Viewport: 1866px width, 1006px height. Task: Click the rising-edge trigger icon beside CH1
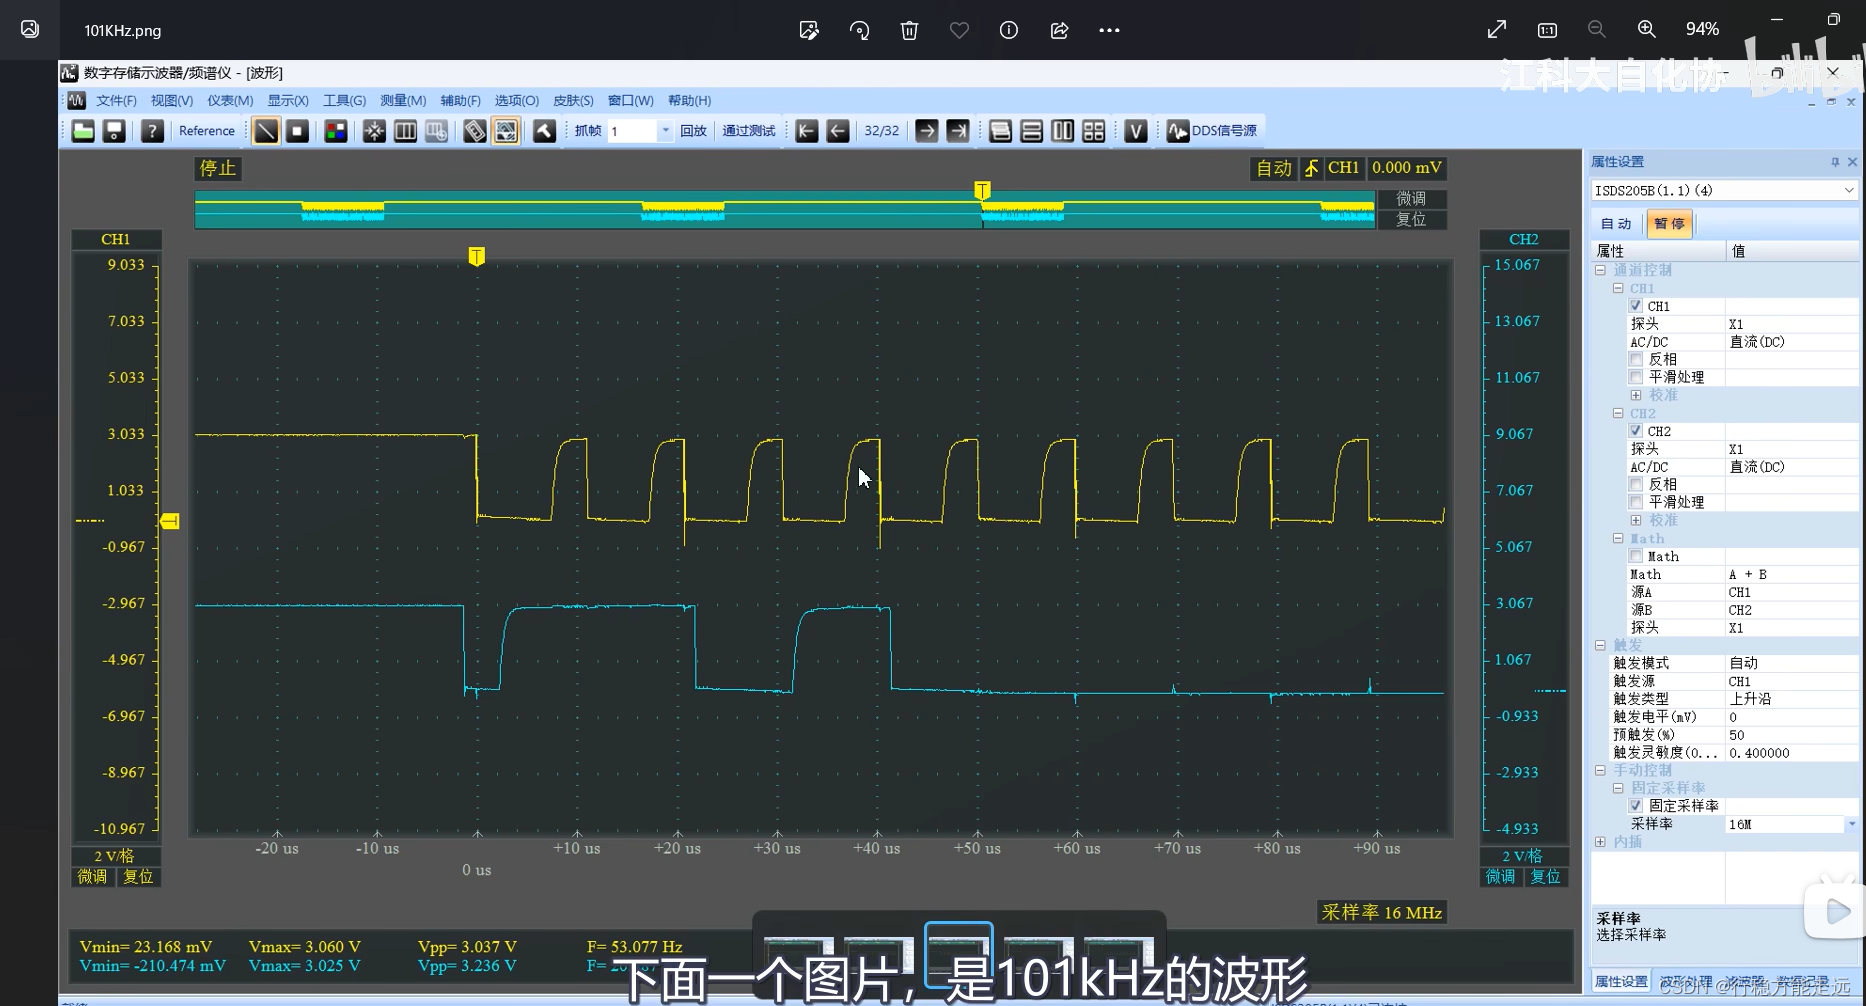[1311, 168]
